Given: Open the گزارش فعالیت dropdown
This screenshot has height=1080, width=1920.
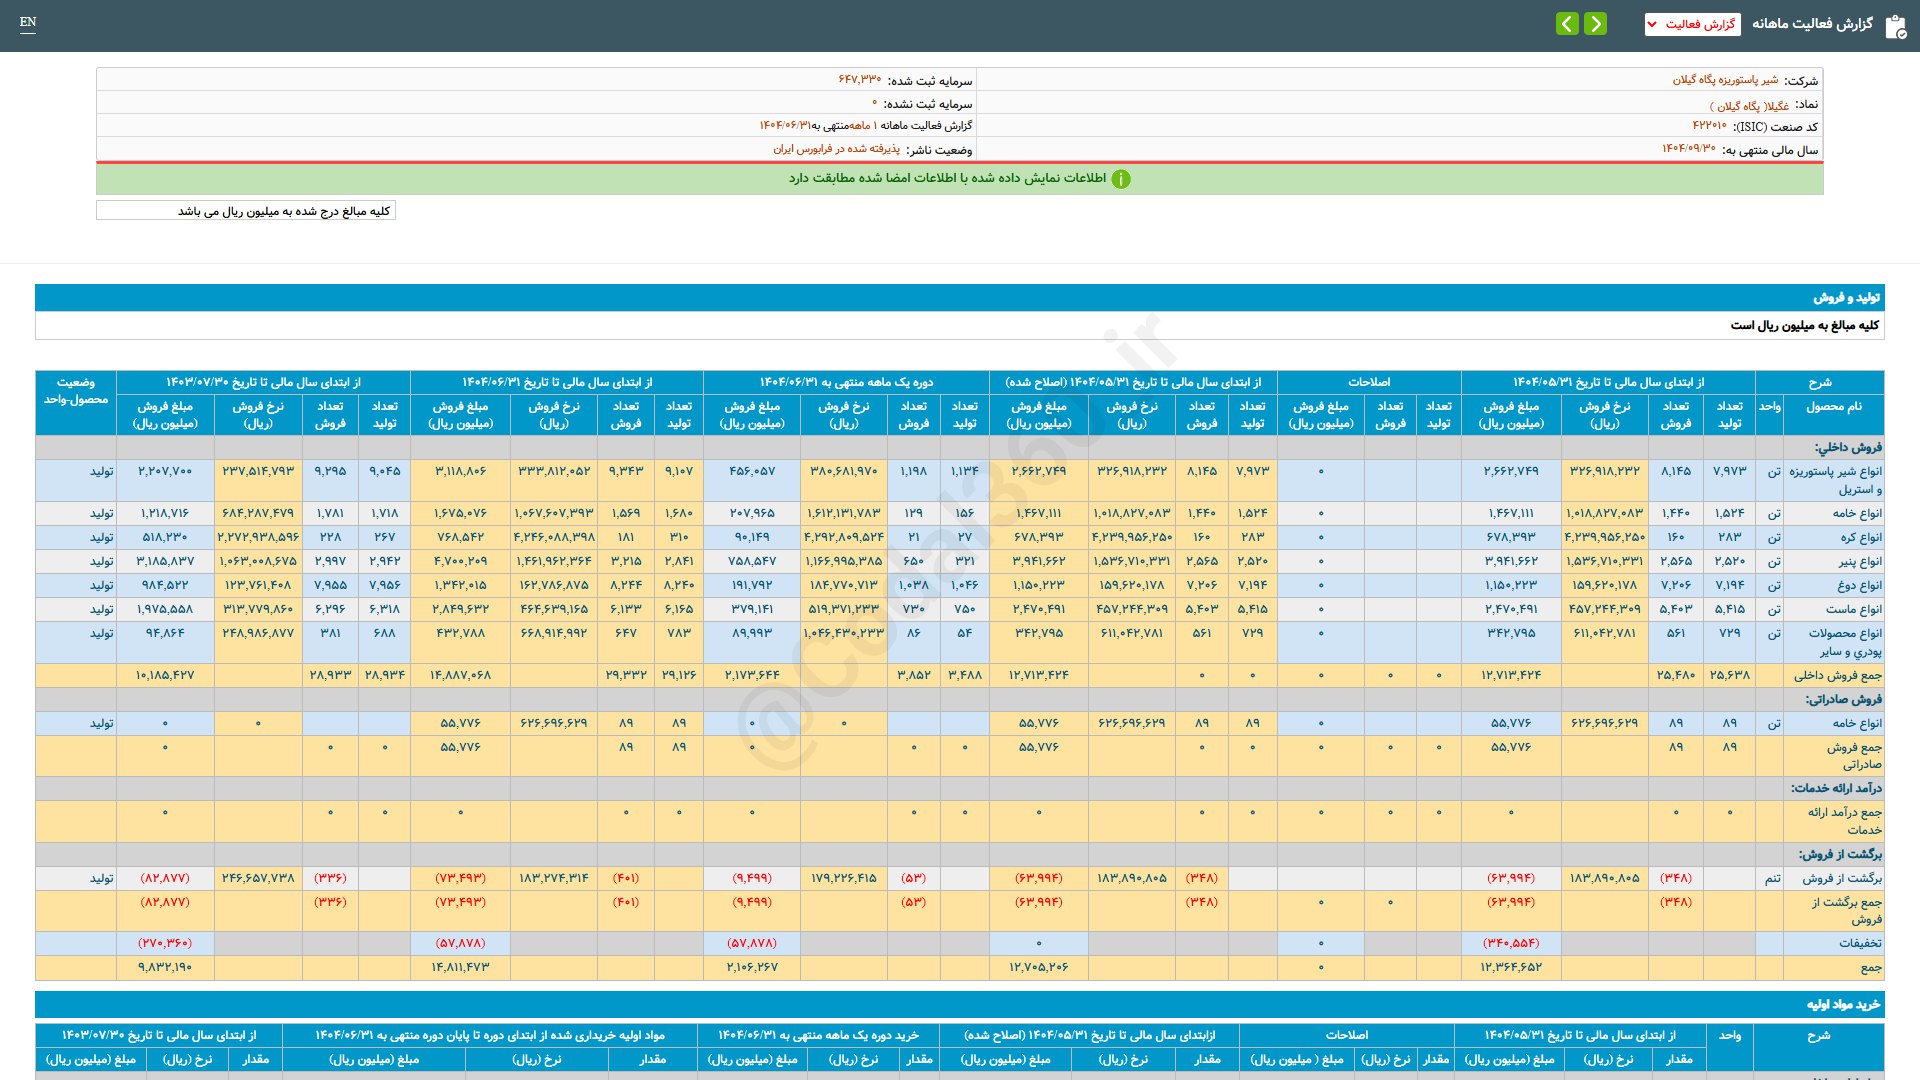Looking at the screenshot, I should coord(1692,24).
